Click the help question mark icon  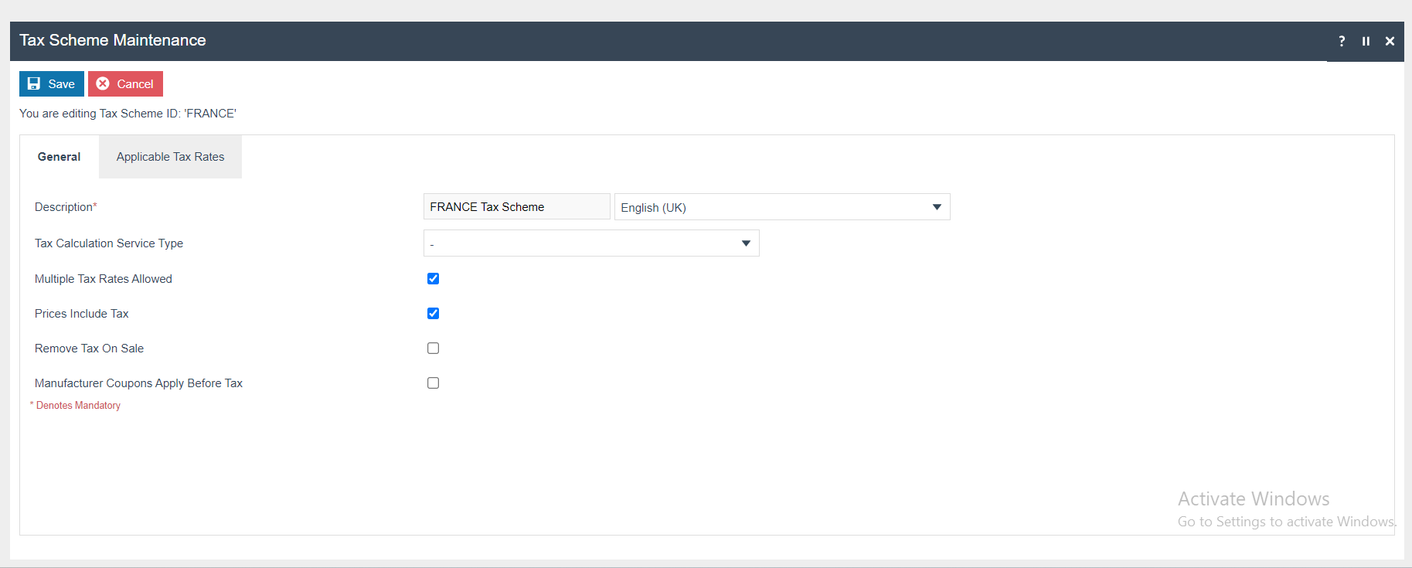pos(1342,41)
